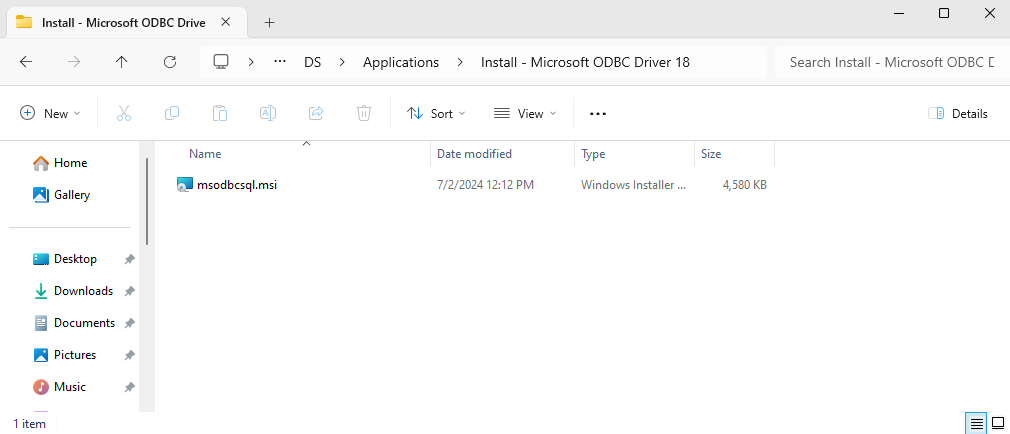Click the pin icon beside Desktop
Image resolution: width=1010 pixels, height=434 pixels.
[x=129, y=259]
